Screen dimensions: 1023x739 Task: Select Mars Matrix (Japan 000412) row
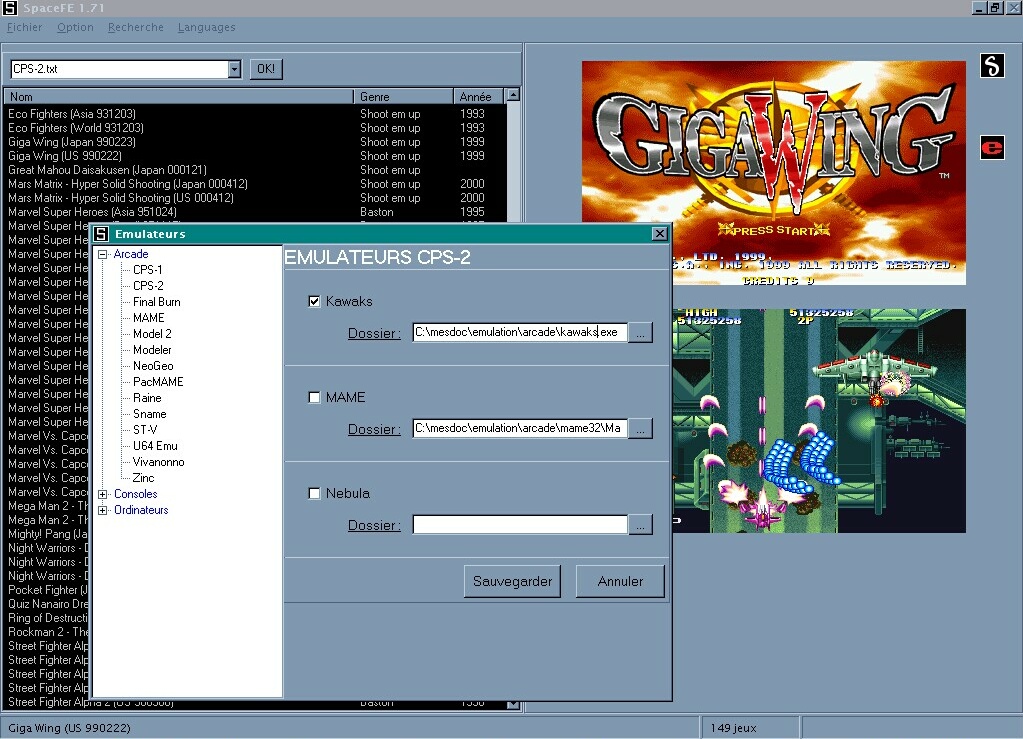254,184
